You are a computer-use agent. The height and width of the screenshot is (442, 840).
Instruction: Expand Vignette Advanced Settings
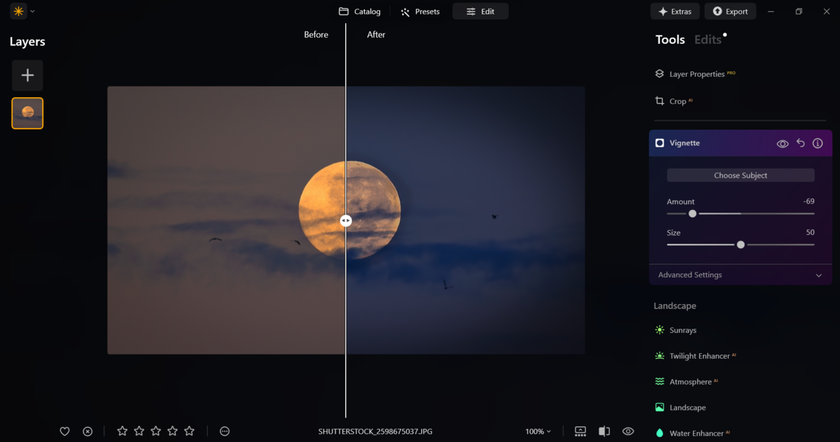coord(740,275)
